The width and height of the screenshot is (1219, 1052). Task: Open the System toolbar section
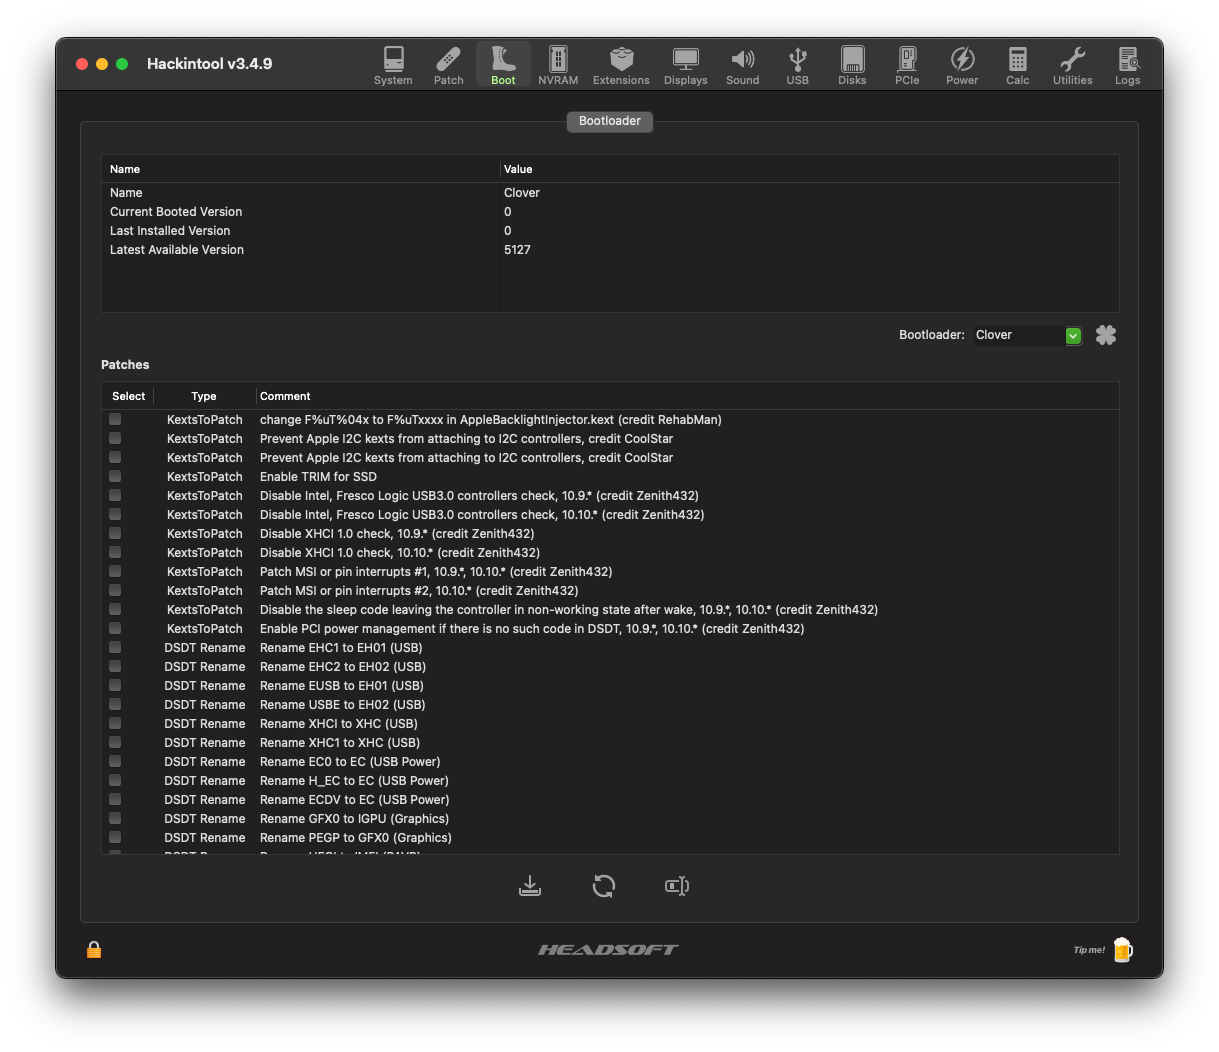[393, 66]
